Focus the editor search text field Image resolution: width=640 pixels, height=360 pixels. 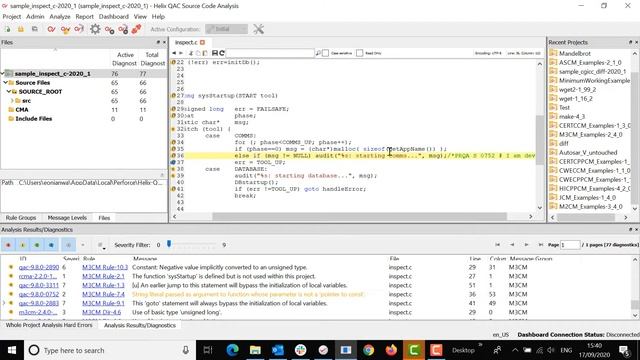coord(270,53)
